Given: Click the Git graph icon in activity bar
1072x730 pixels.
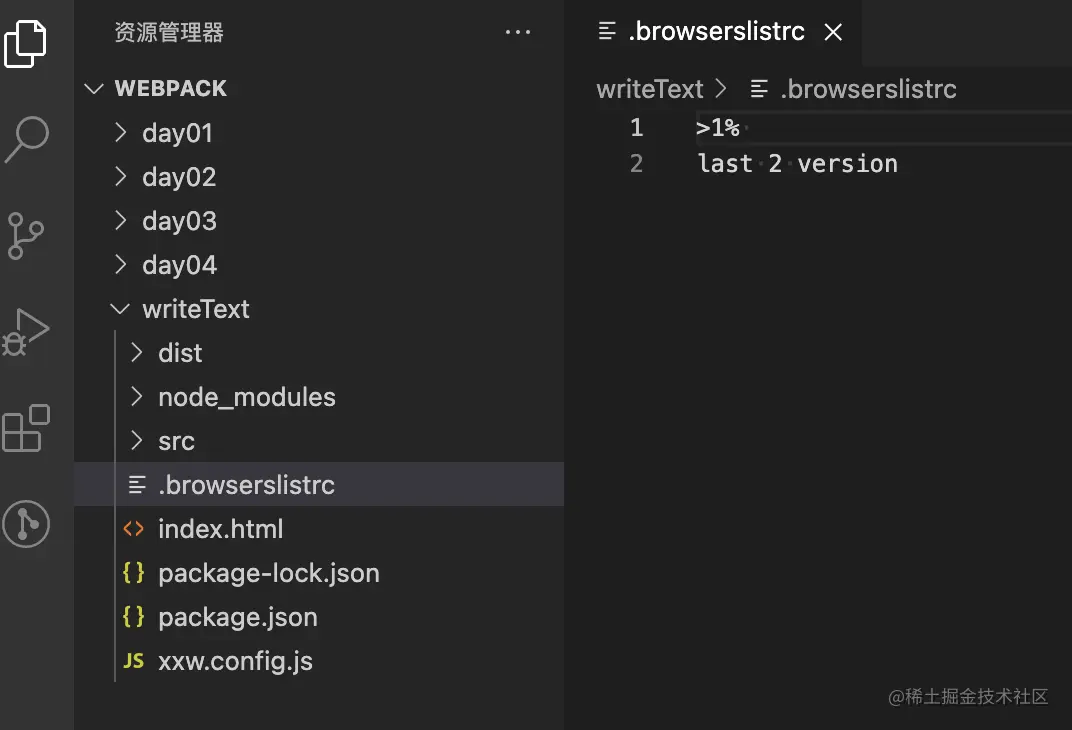Looking at the screenshot, I should [26, 523].
